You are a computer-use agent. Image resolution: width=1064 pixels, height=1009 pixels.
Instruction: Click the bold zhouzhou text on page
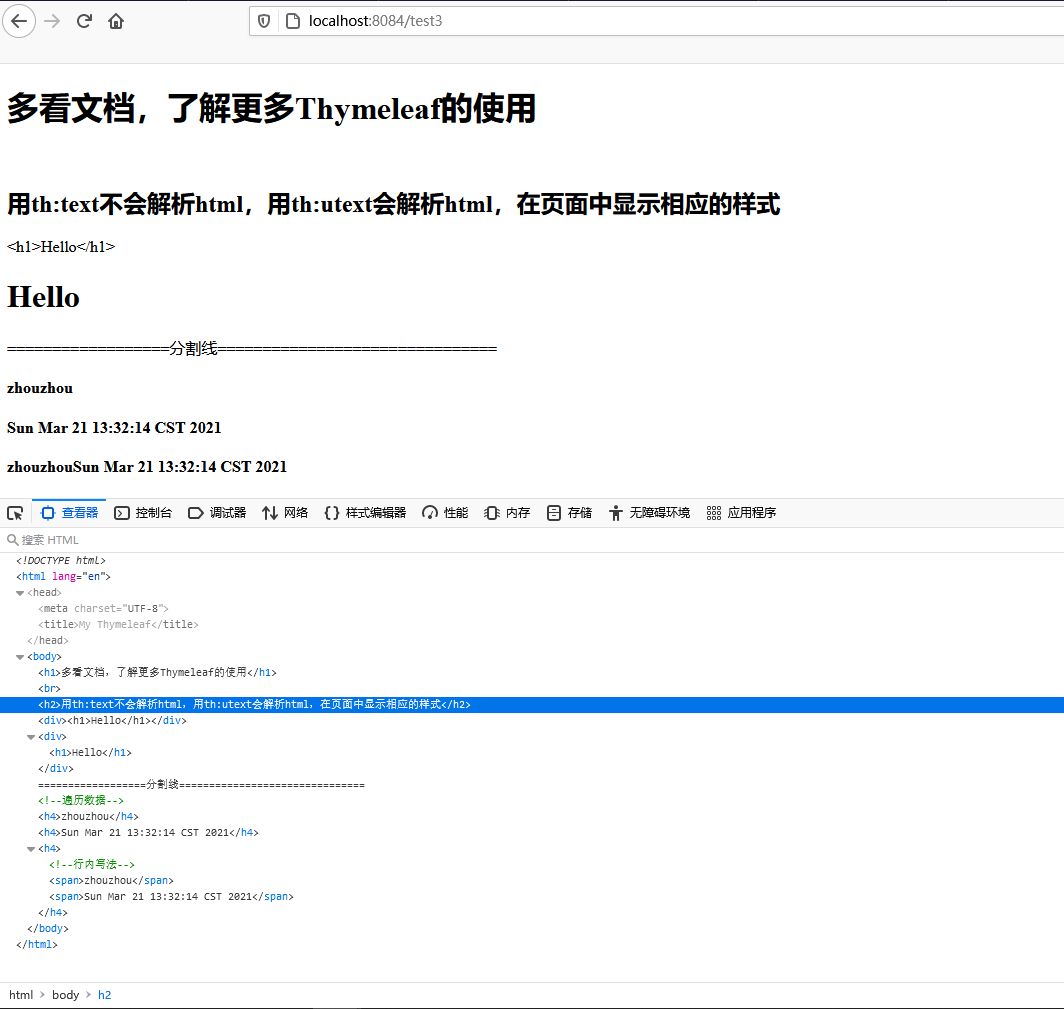pos(40,388)
